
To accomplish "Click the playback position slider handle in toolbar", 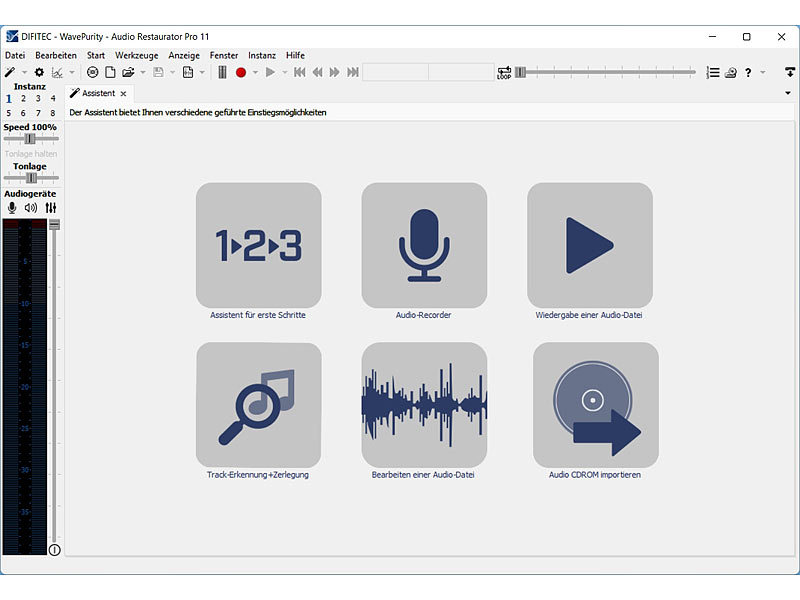I will (x=520, y=72).
